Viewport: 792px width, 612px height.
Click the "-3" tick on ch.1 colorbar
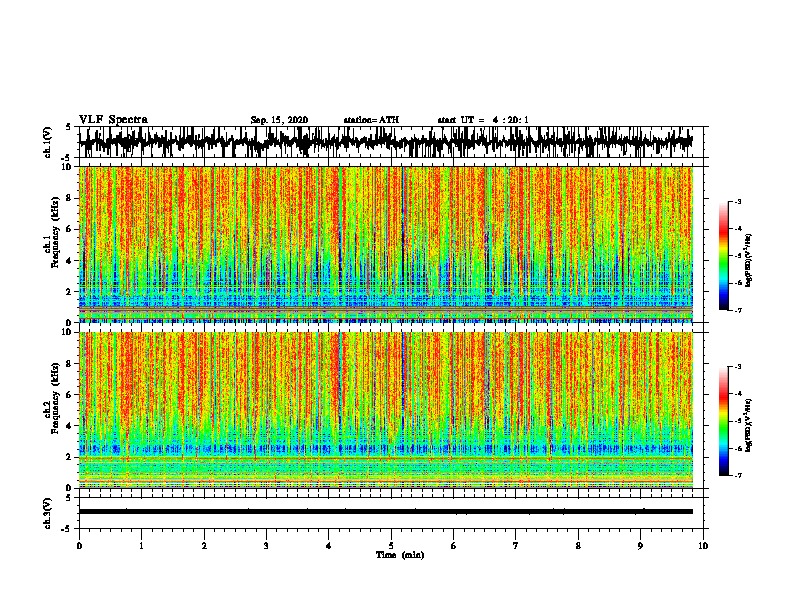(x=737, y=202)
